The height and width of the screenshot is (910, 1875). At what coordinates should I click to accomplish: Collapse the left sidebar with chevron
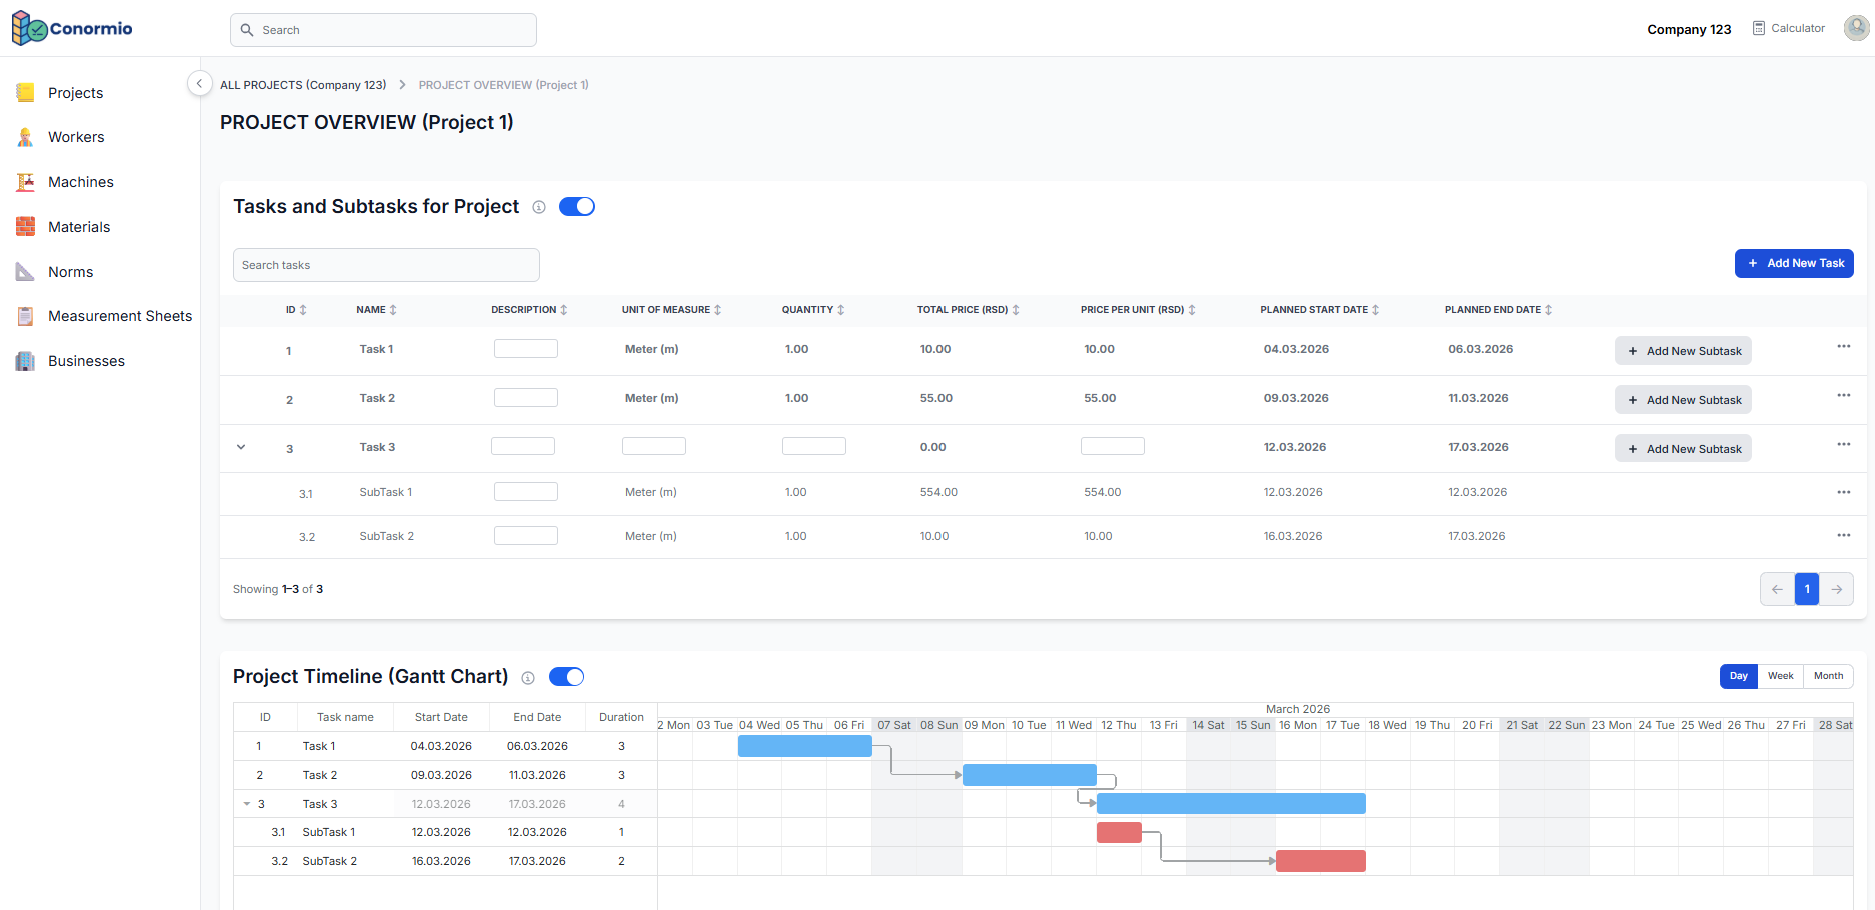(199, 84)
